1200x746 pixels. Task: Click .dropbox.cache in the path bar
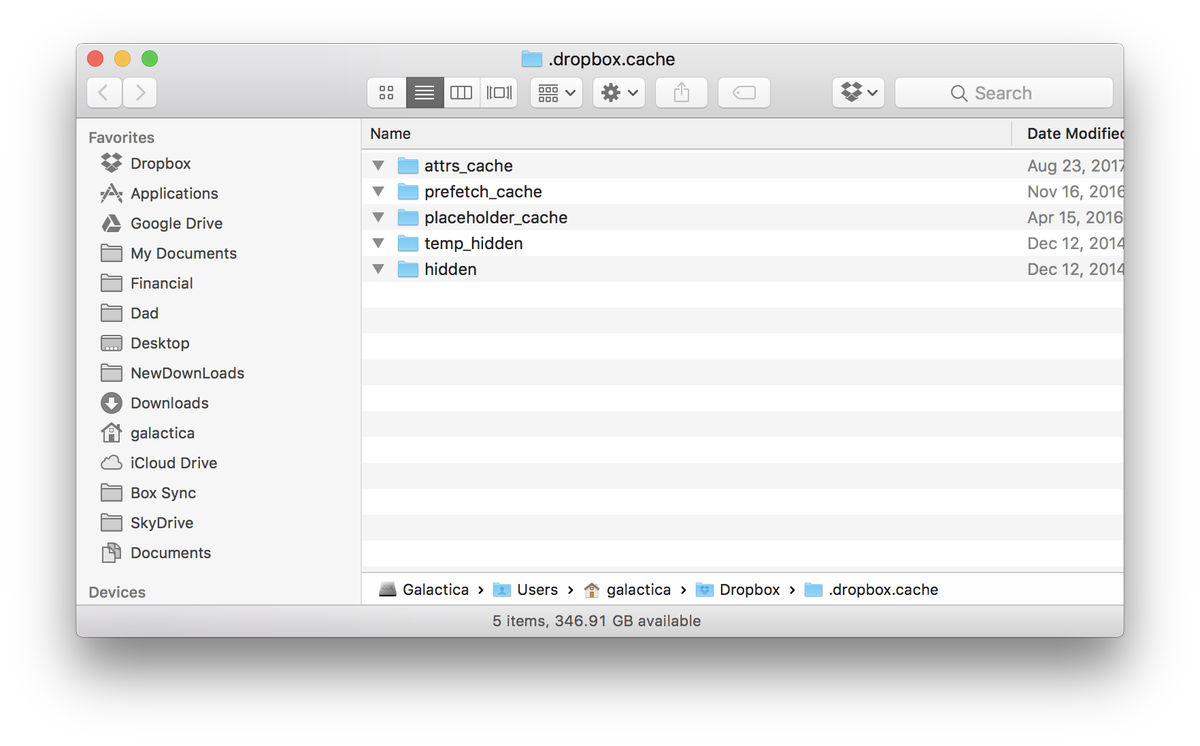(872, 590)
